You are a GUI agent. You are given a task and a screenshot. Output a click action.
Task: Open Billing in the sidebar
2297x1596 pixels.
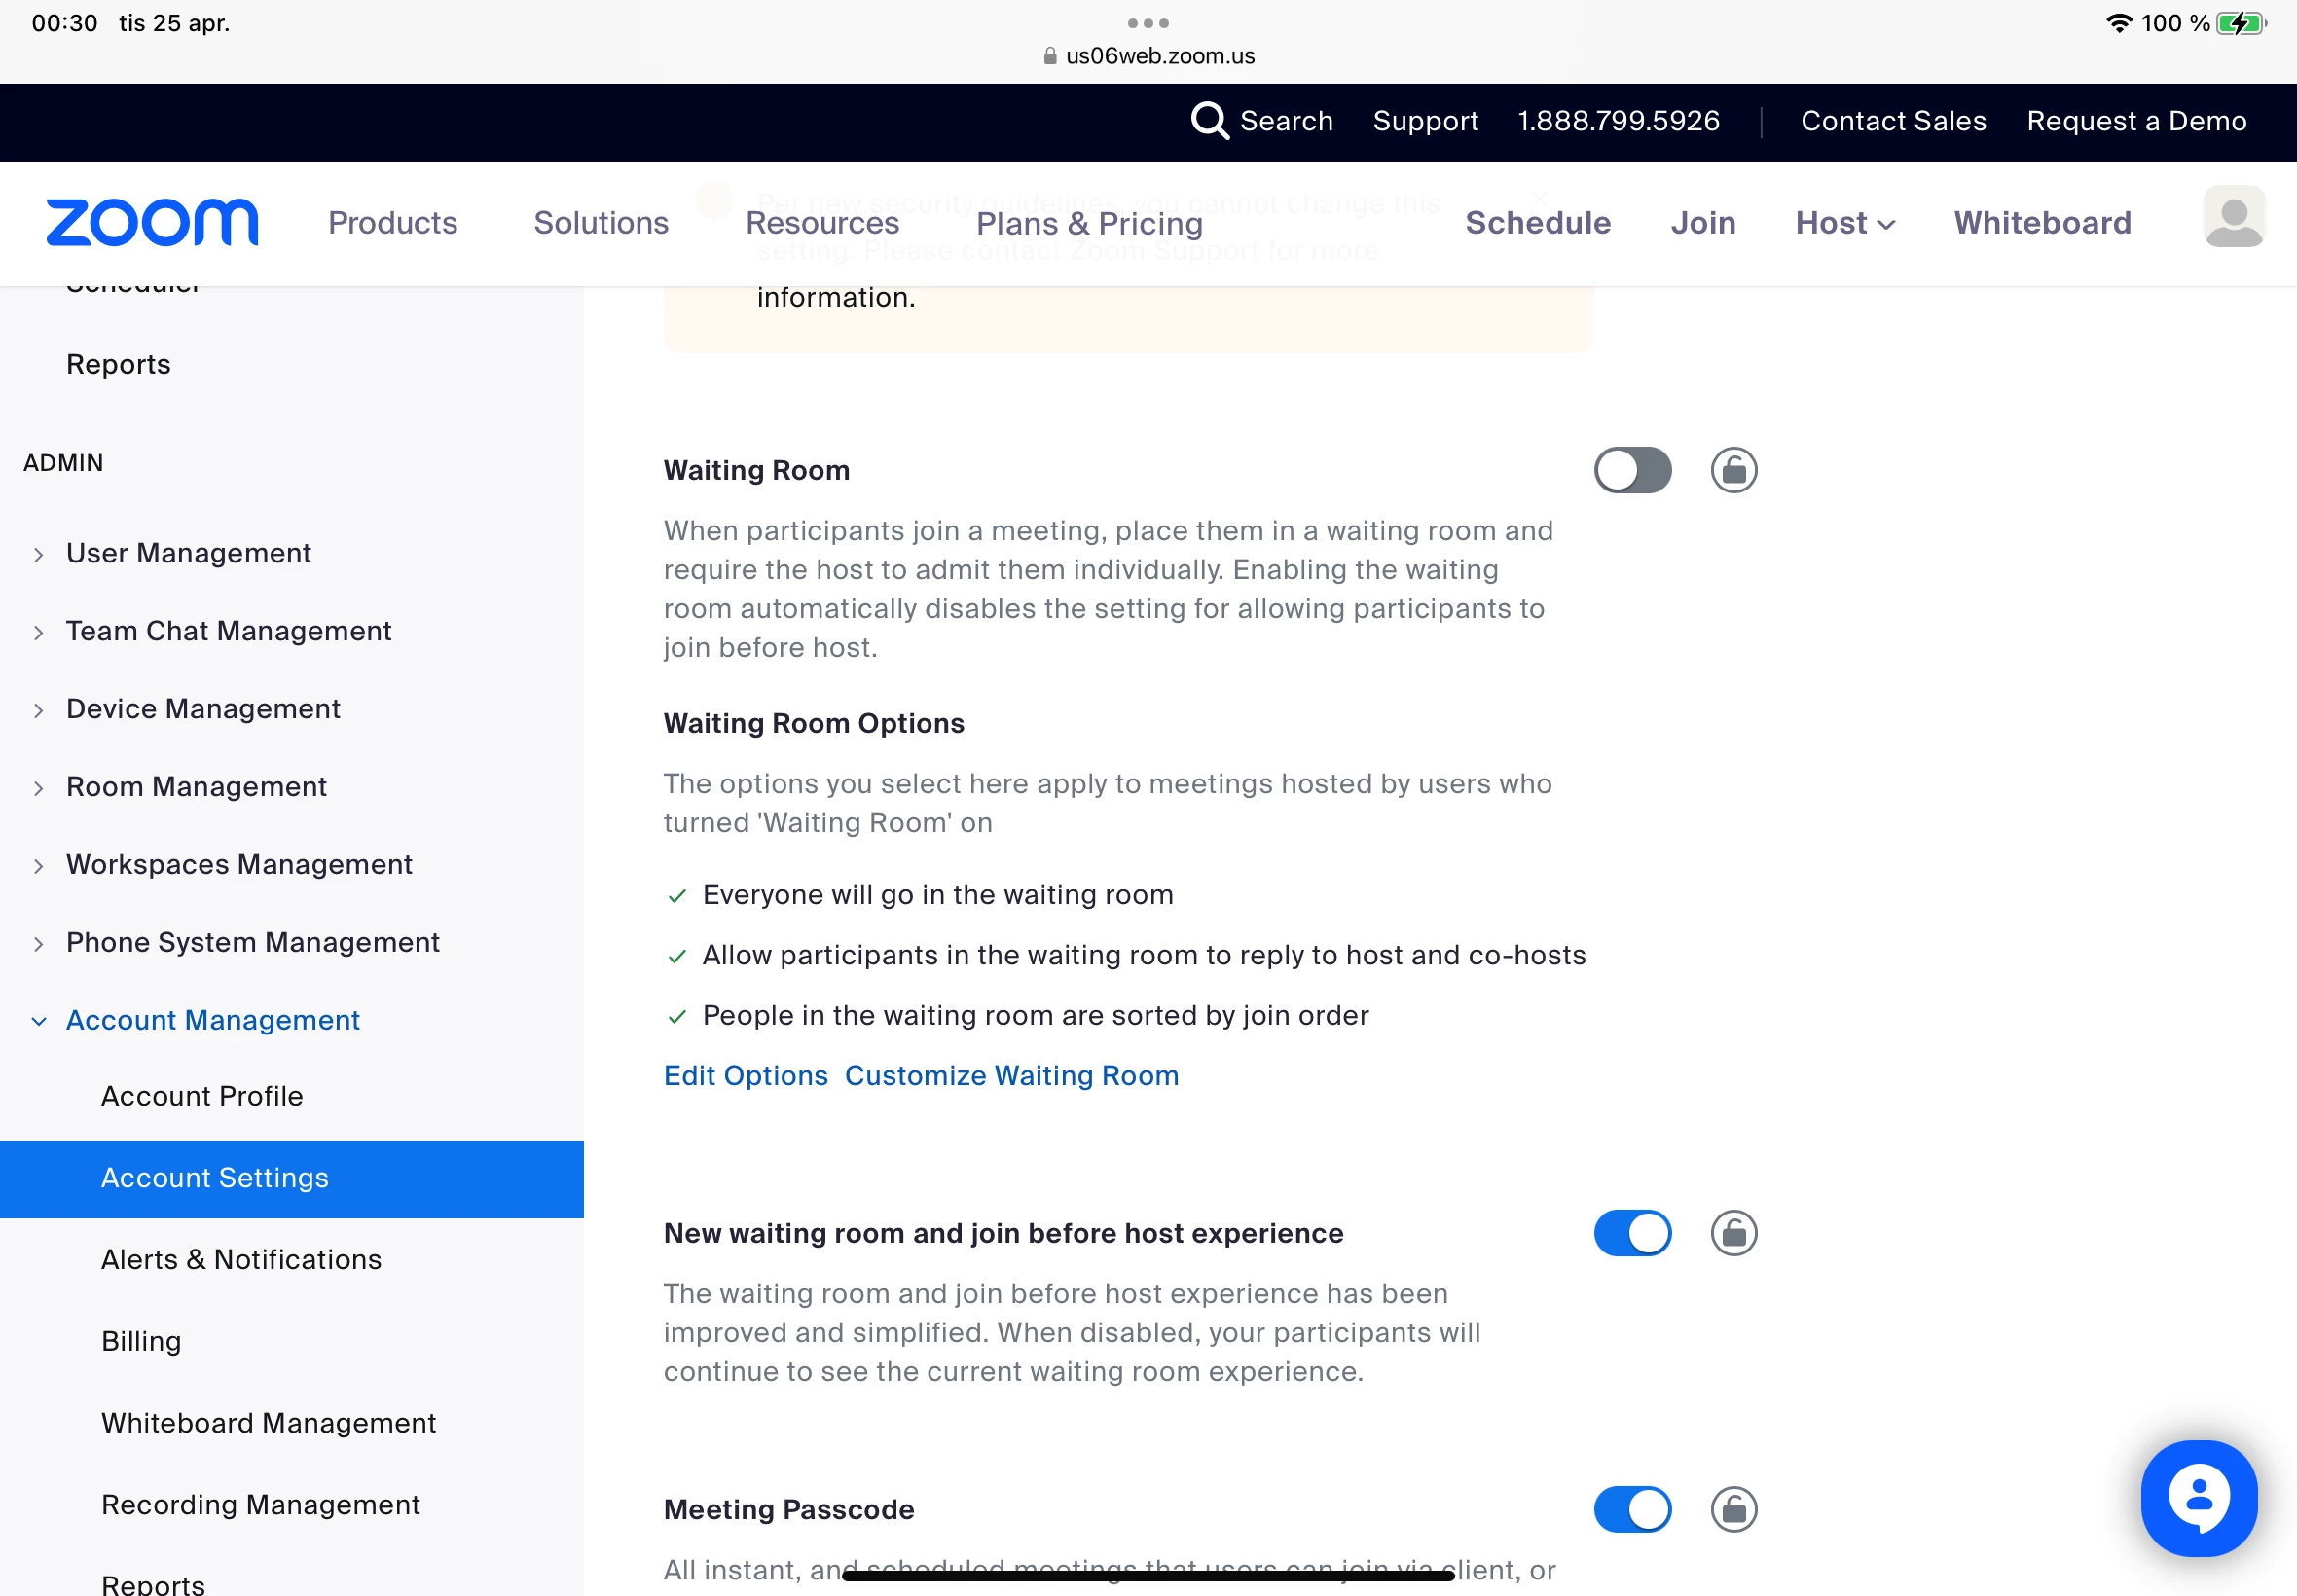(141, 1341)
